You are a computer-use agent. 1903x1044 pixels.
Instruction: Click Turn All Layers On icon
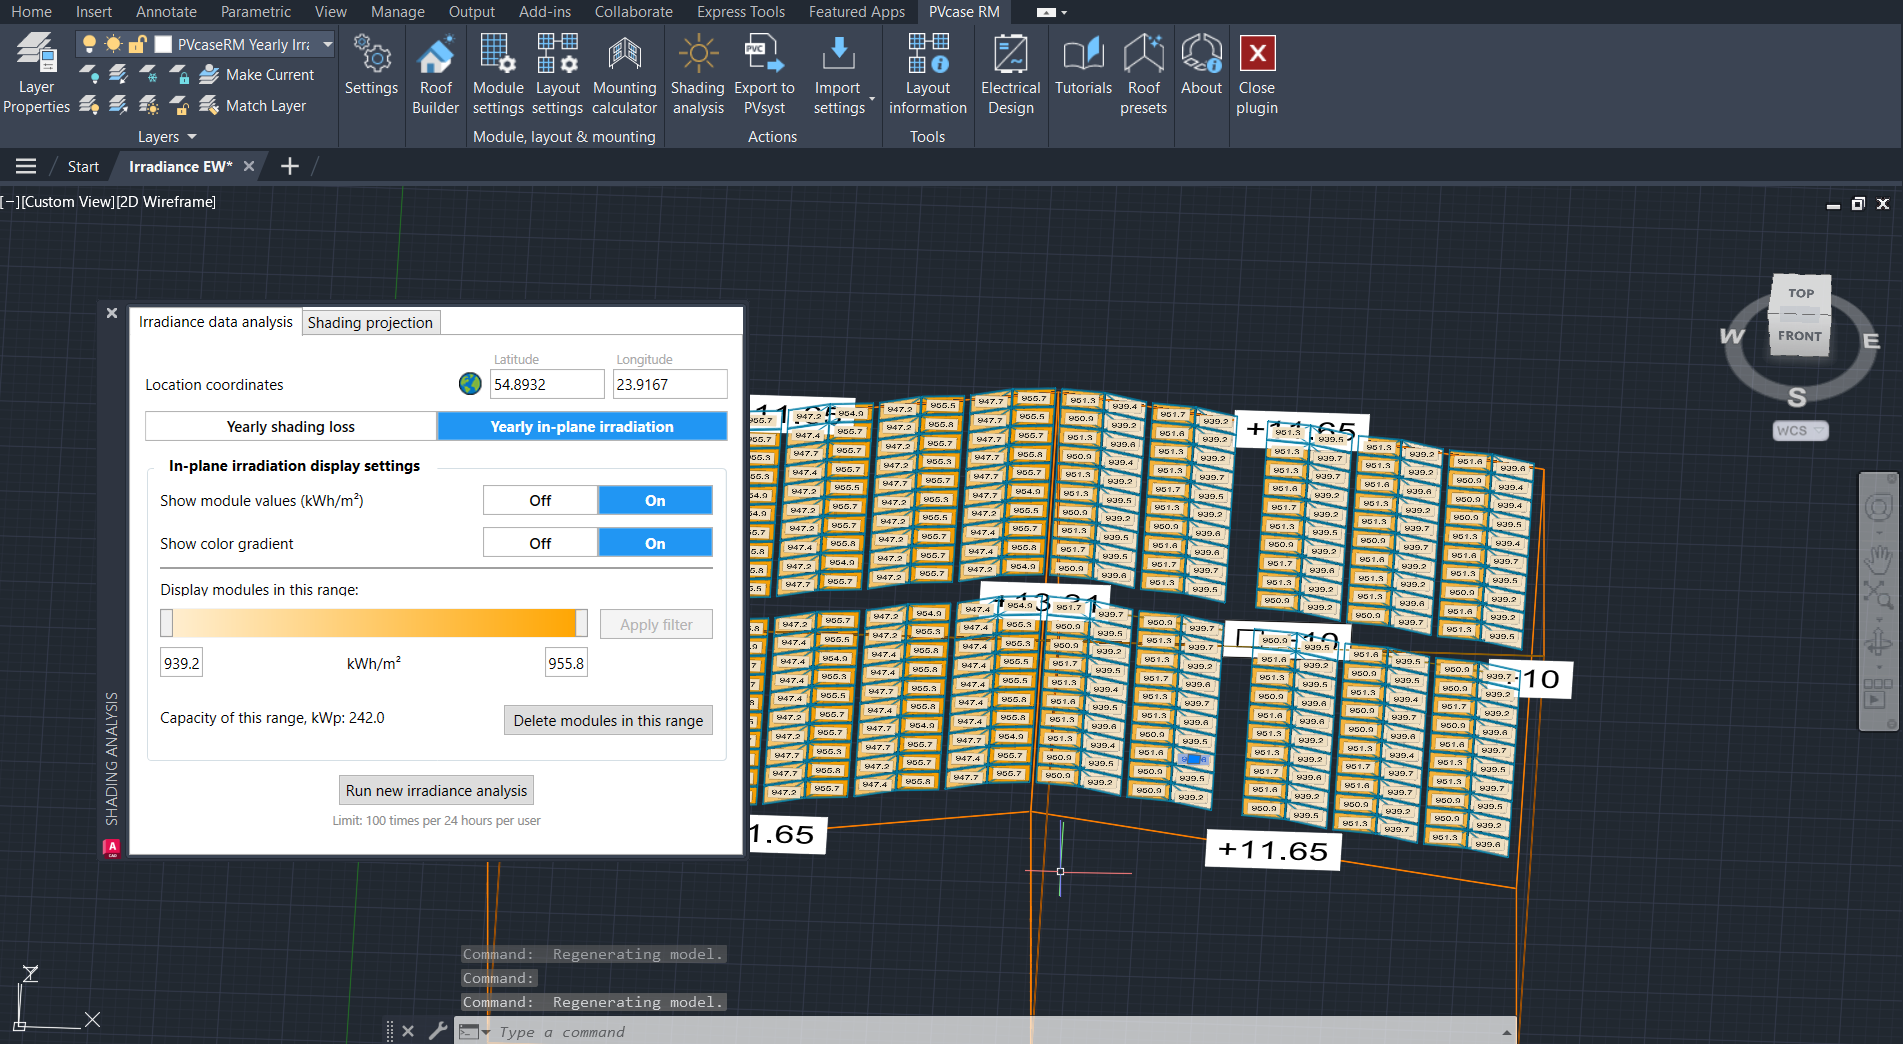pos(89,105)
